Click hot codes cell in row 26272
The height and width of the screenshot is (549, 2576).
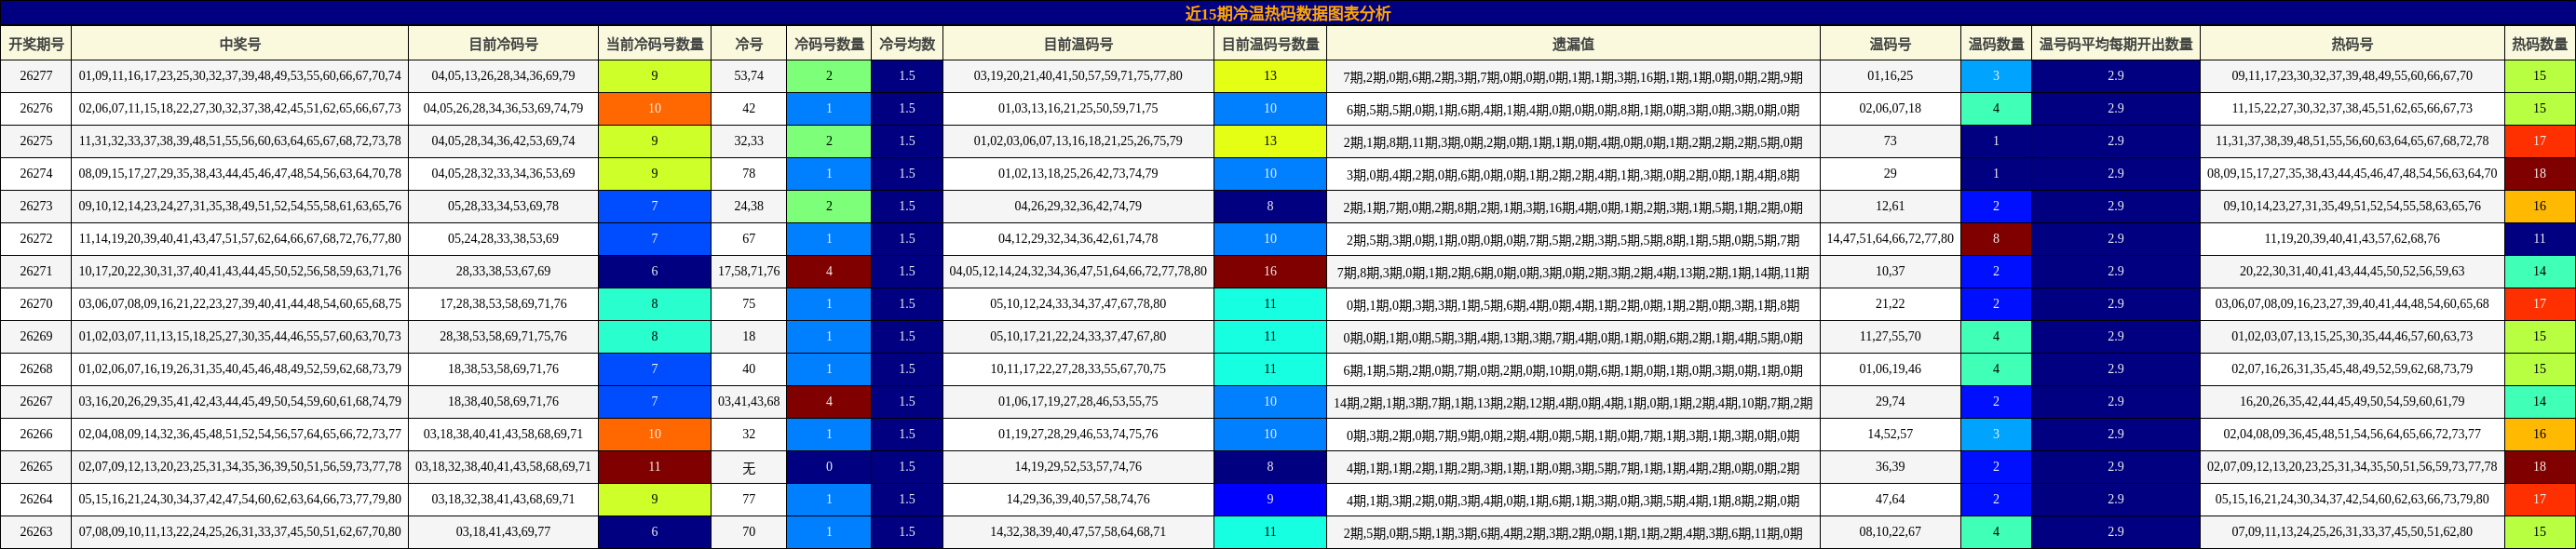pyautogui.click(x=2352, y=238)
